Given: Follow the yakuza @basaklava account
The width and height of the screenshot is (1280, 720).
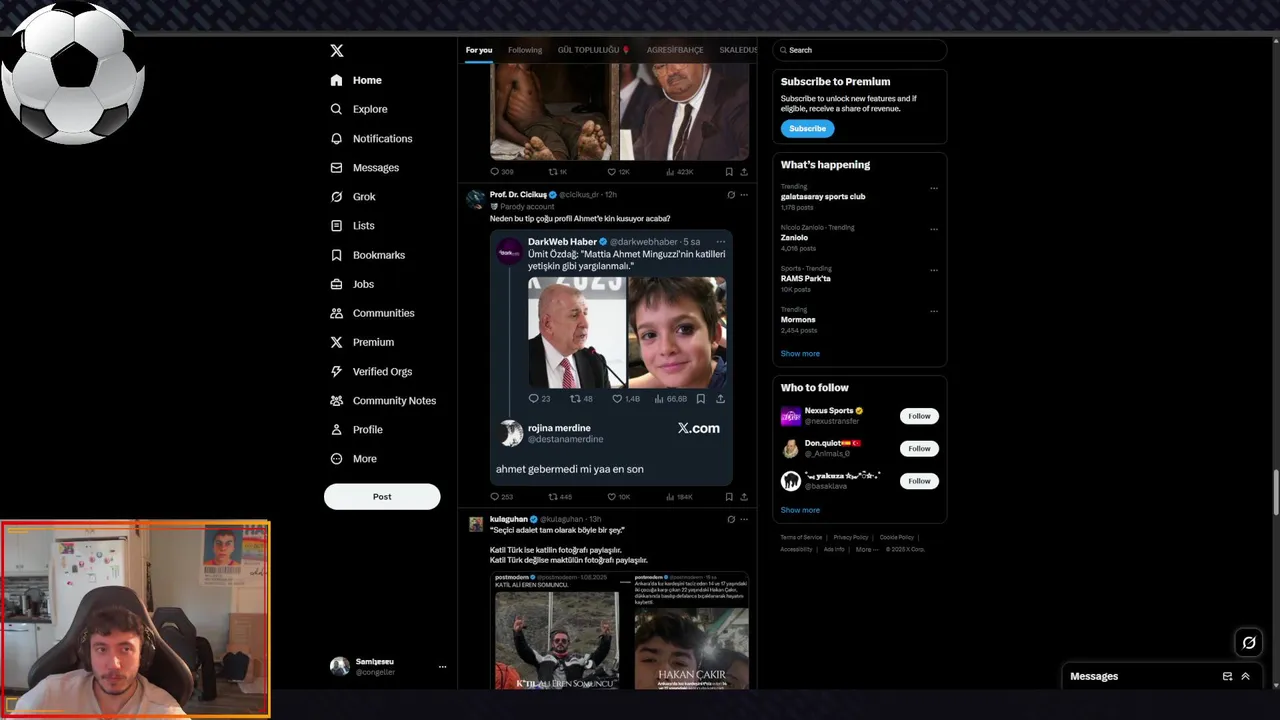Looking at the screenshot, I should pyautogui.click(x=919, y=481).
